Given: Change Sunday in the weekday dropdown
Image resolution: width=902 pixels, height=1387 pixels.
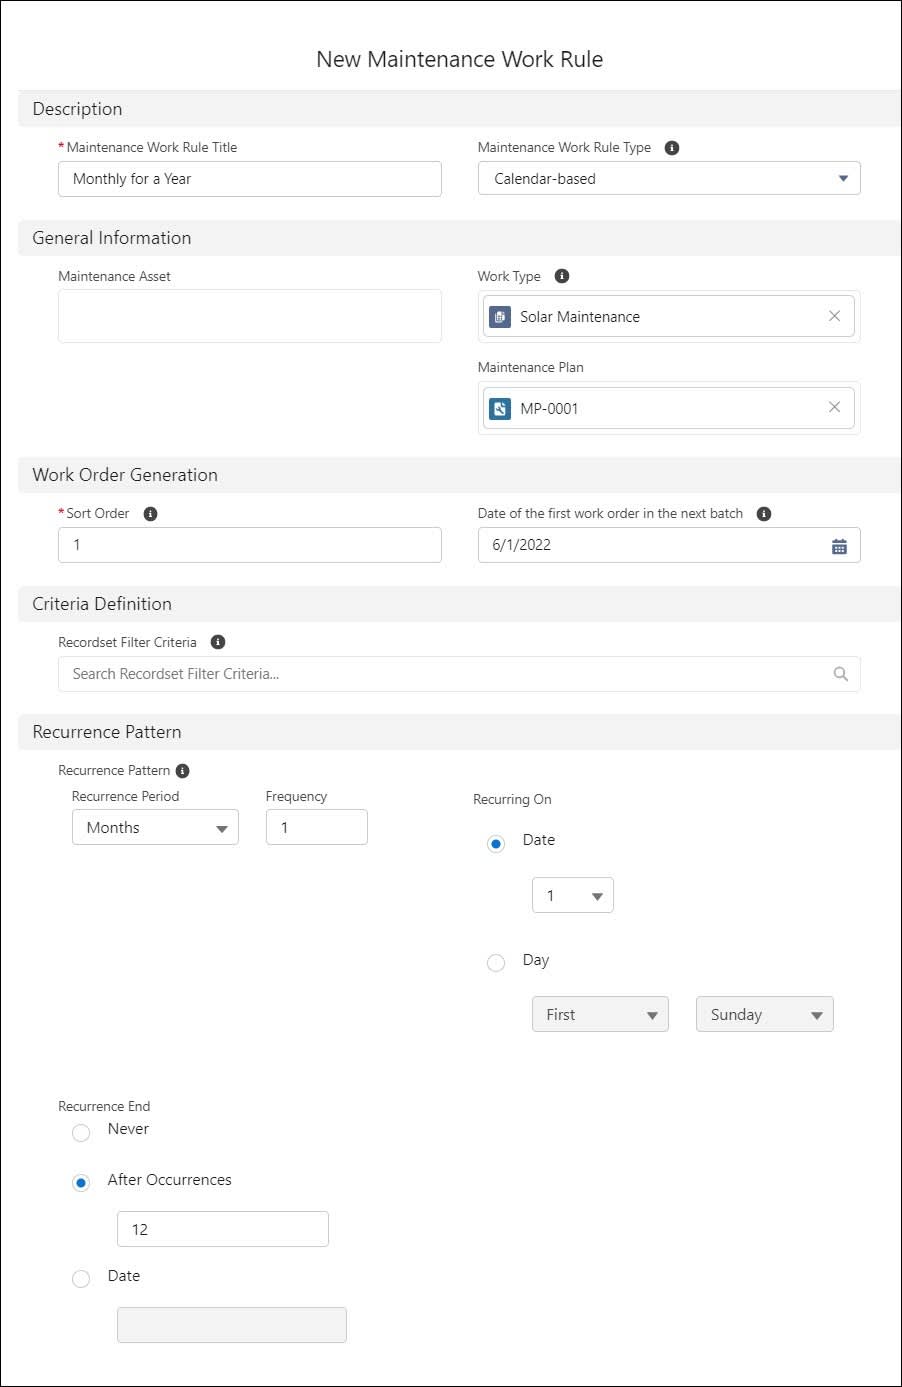Looking at the screenshot, I should point(764,1014).
